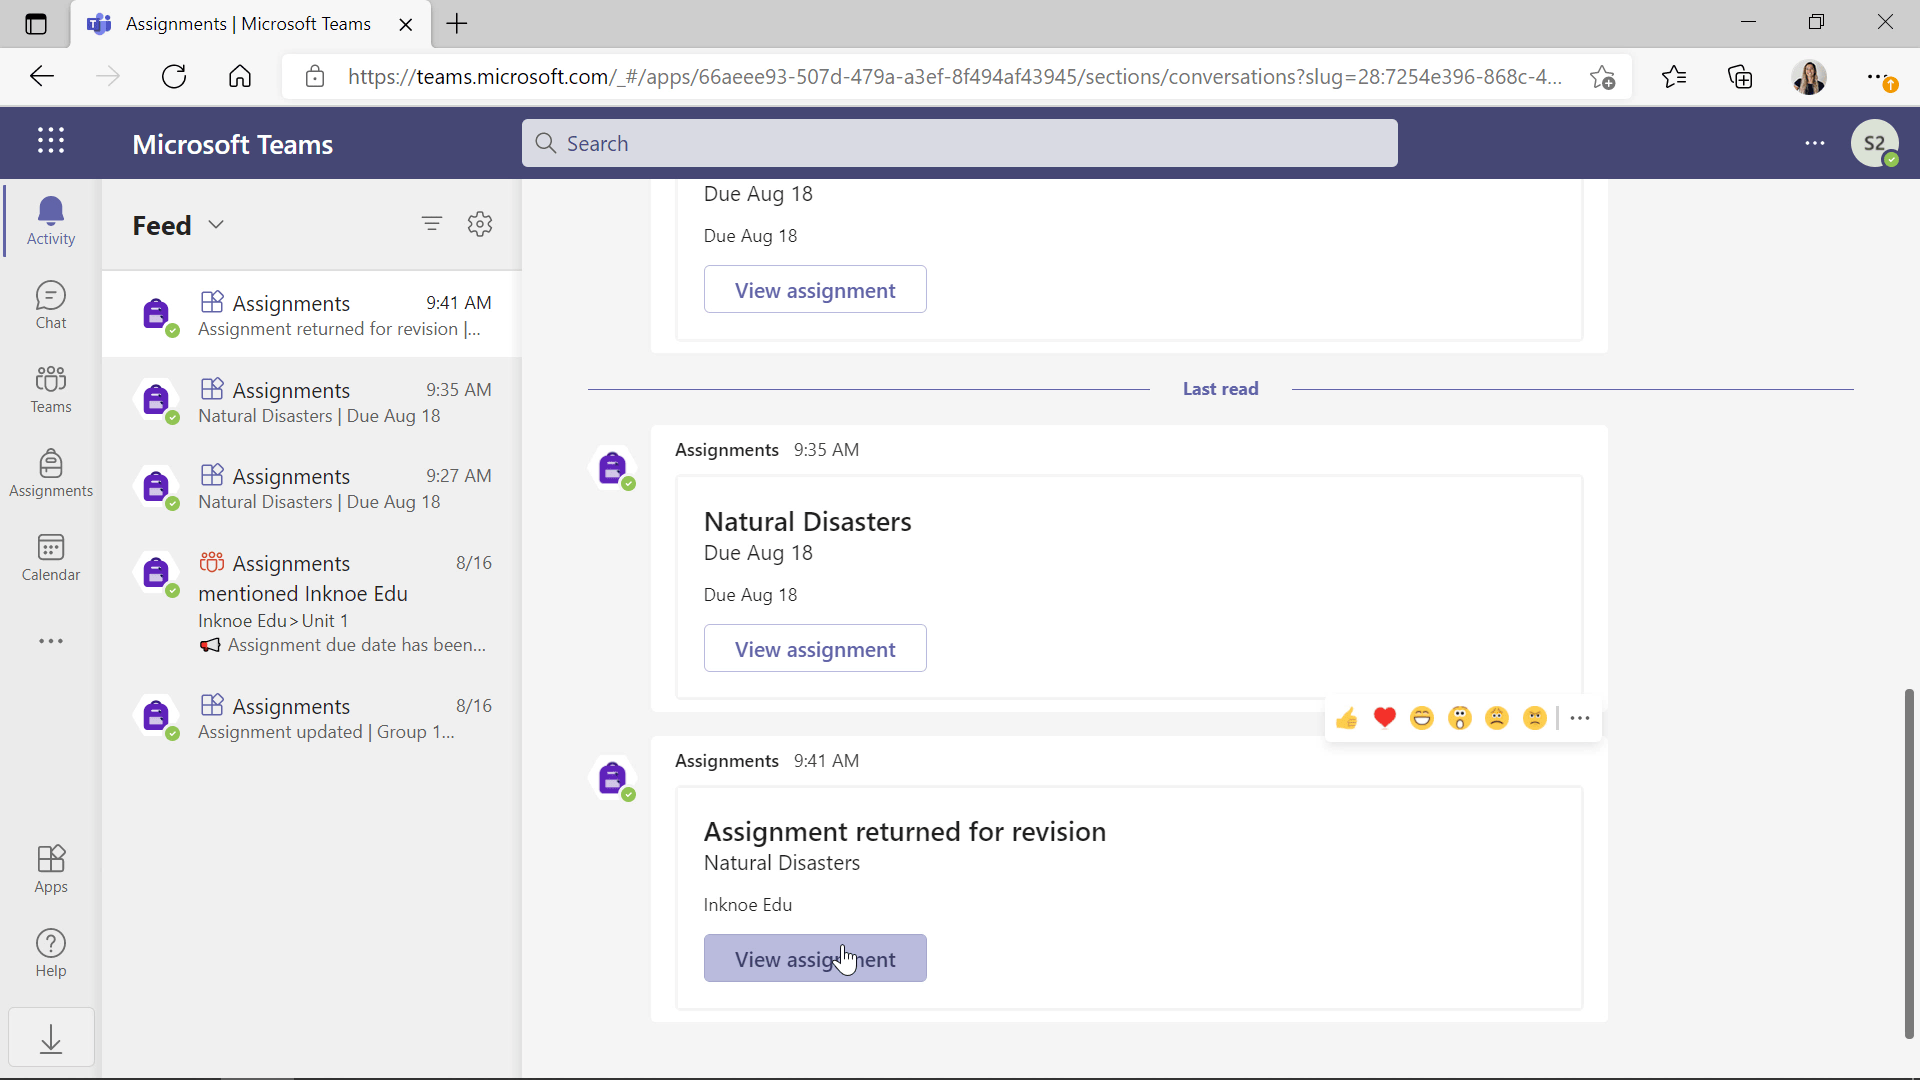Toggle the smiley face reaction
The width and height of the screenshot is (1920, 1080).
[1422, 716]
